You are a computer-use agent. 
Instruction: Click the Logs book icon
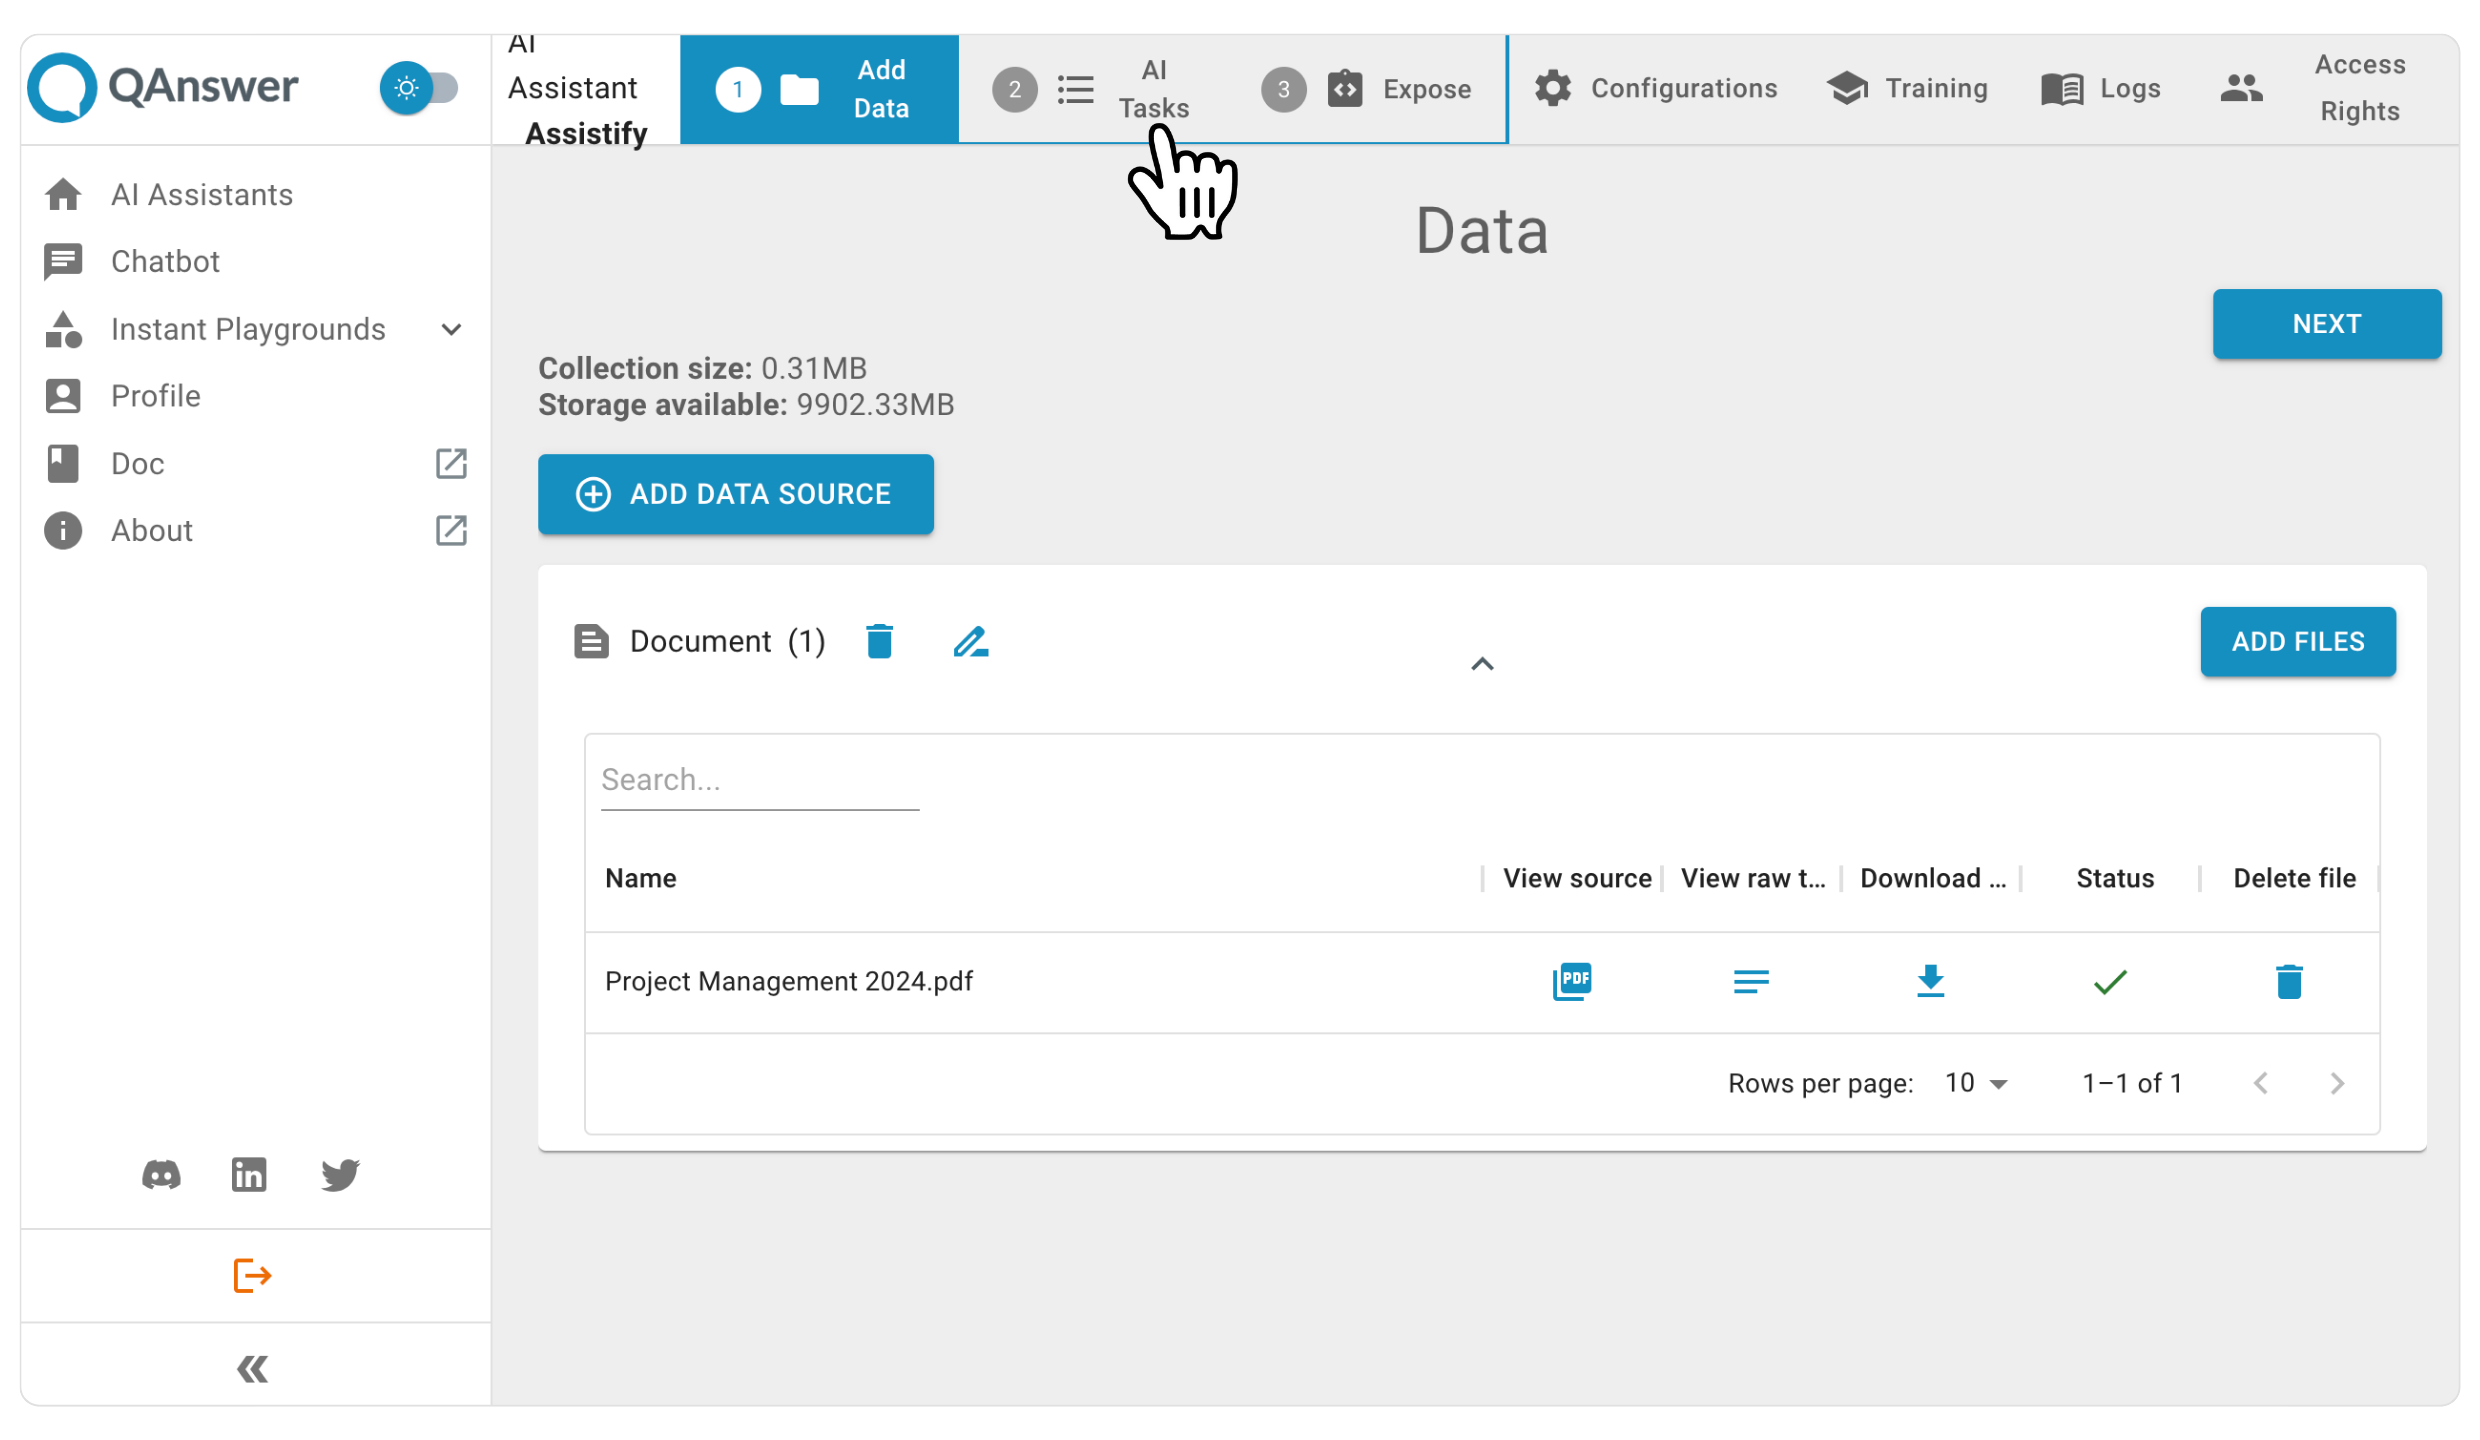tap(2061, 89)
